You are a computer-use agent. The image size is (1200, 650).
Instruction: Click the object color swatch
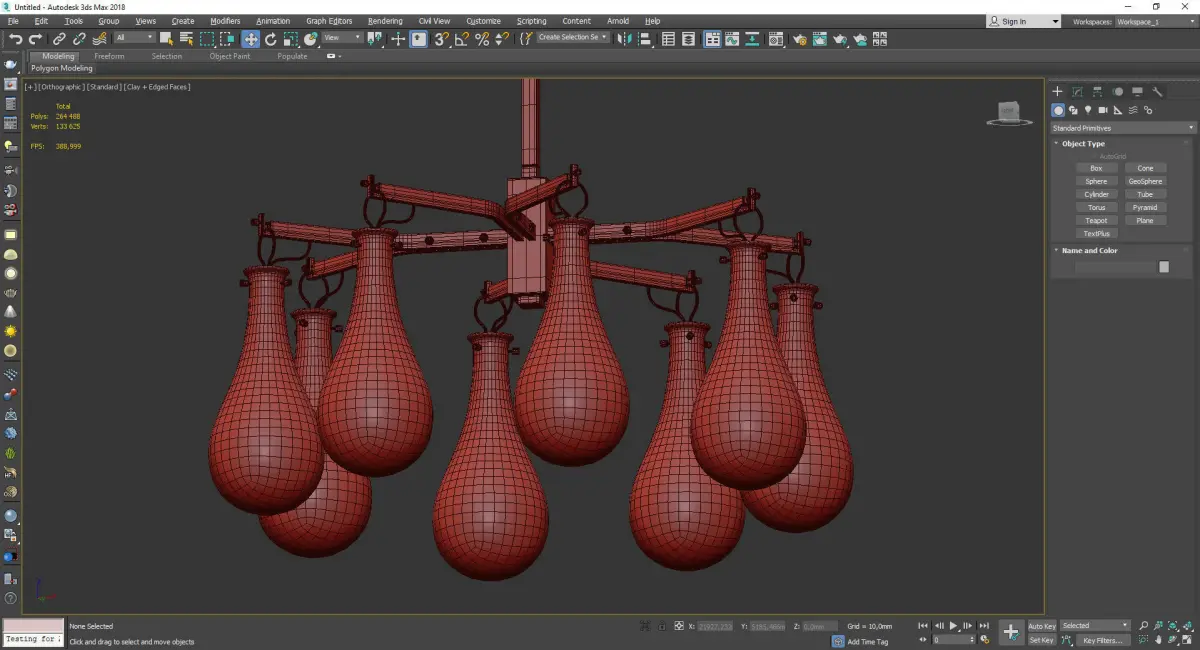[1163, 267]
